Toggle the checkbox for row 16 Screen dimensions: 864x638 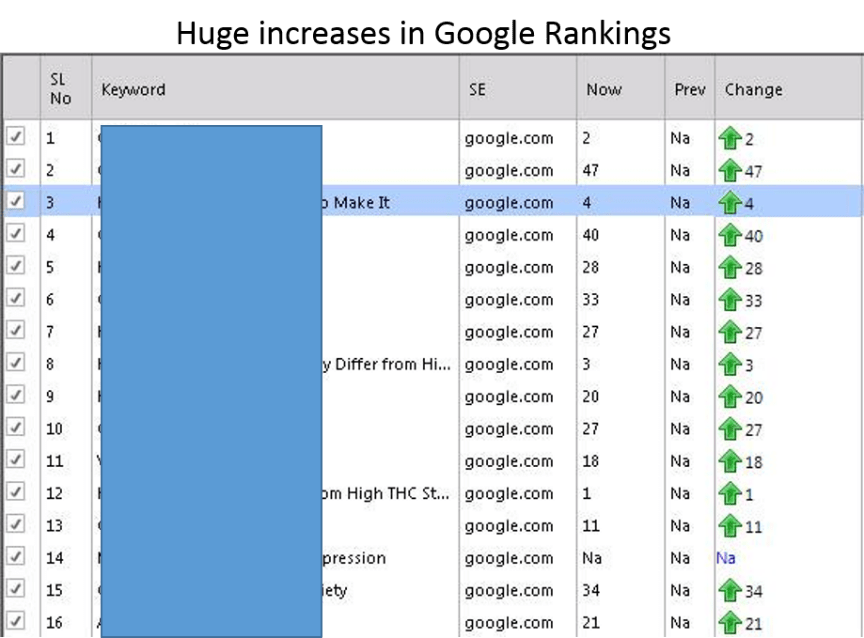(x=15, y=620)
